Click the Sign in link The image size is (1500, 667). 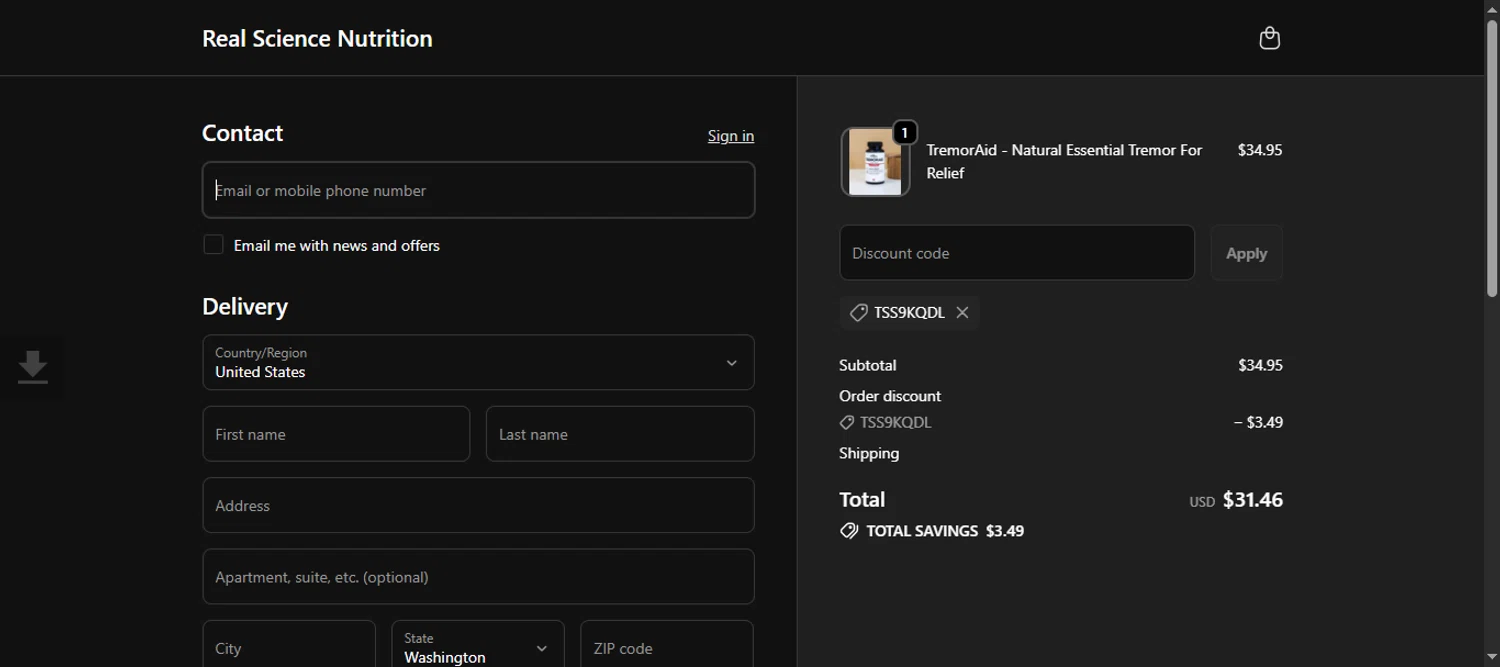click(x=731, y=136)
